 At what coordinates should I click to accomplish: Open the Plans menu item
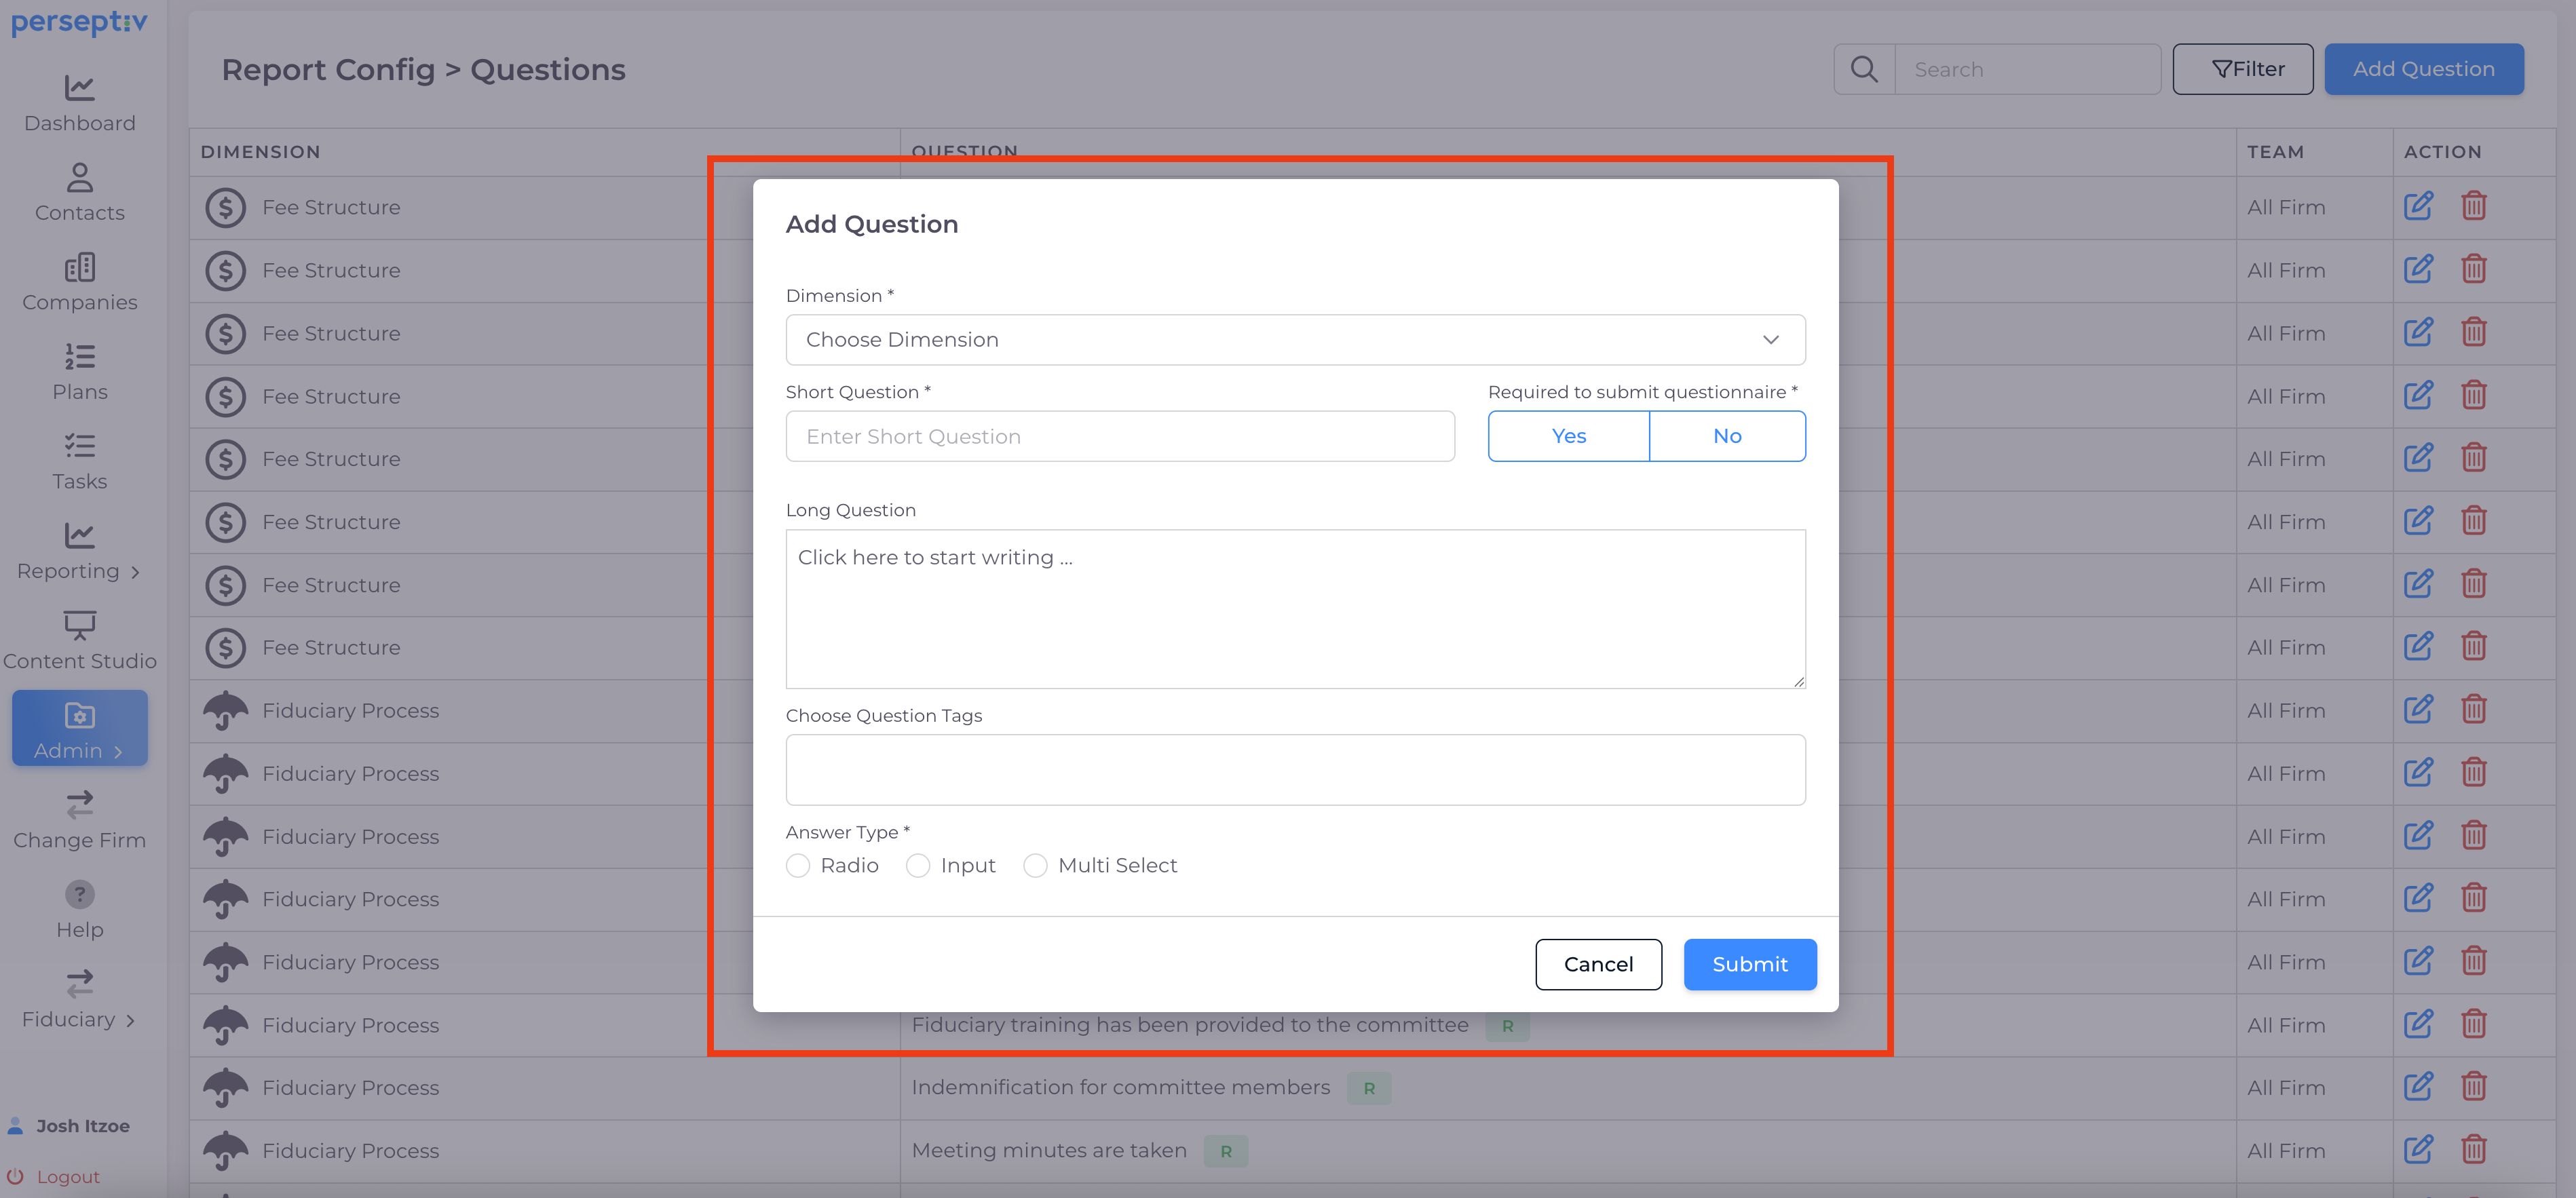click(x=79, y=372)
